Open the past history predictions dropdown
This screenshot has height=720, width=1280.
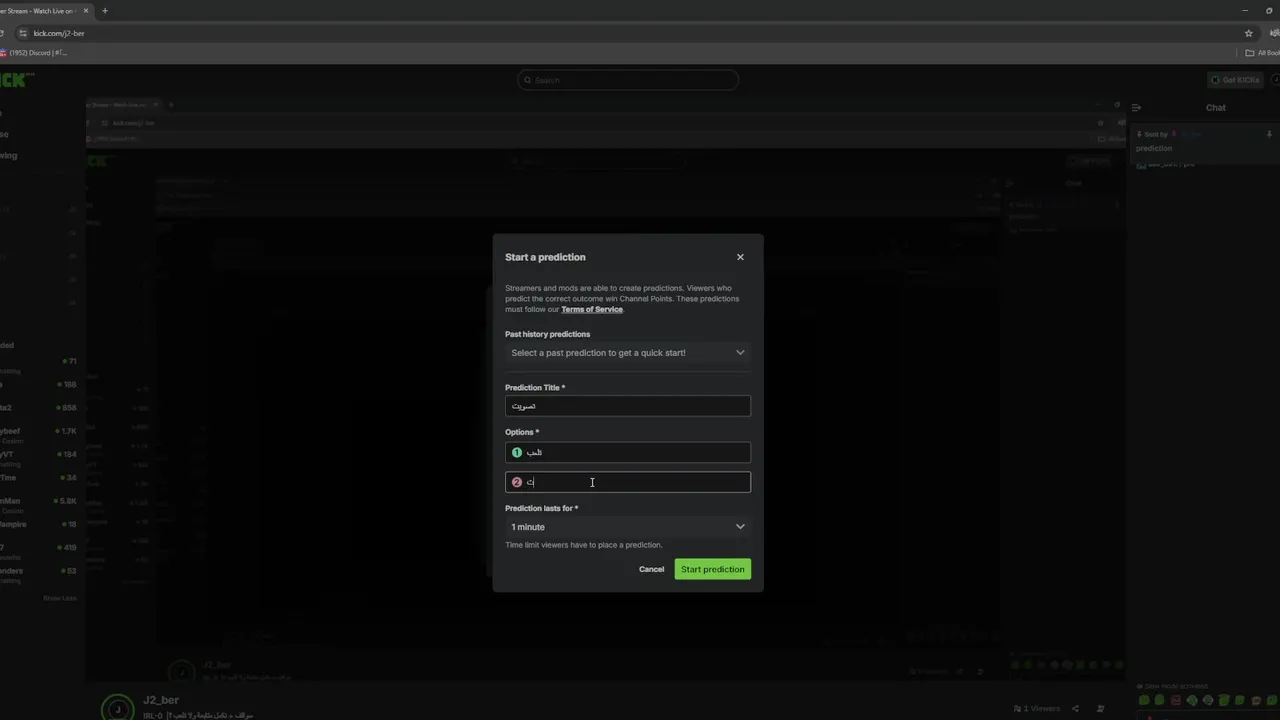(628, 353)
